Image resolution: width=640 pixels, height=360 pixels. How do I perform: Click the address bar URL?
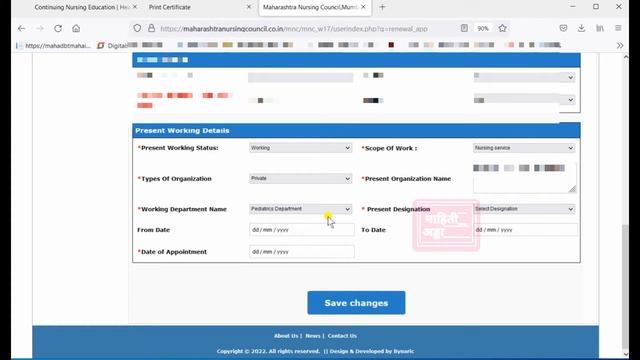coord(294,29)
